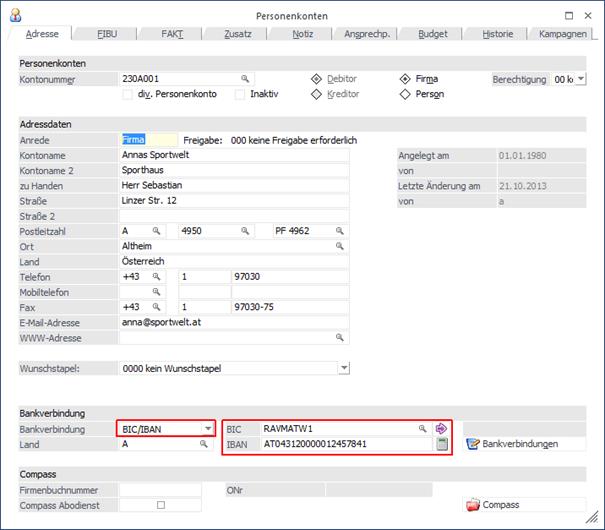Open the Historie tab
Image resolution: width=605 pixels, height=530 pixels.
(497, 34)
